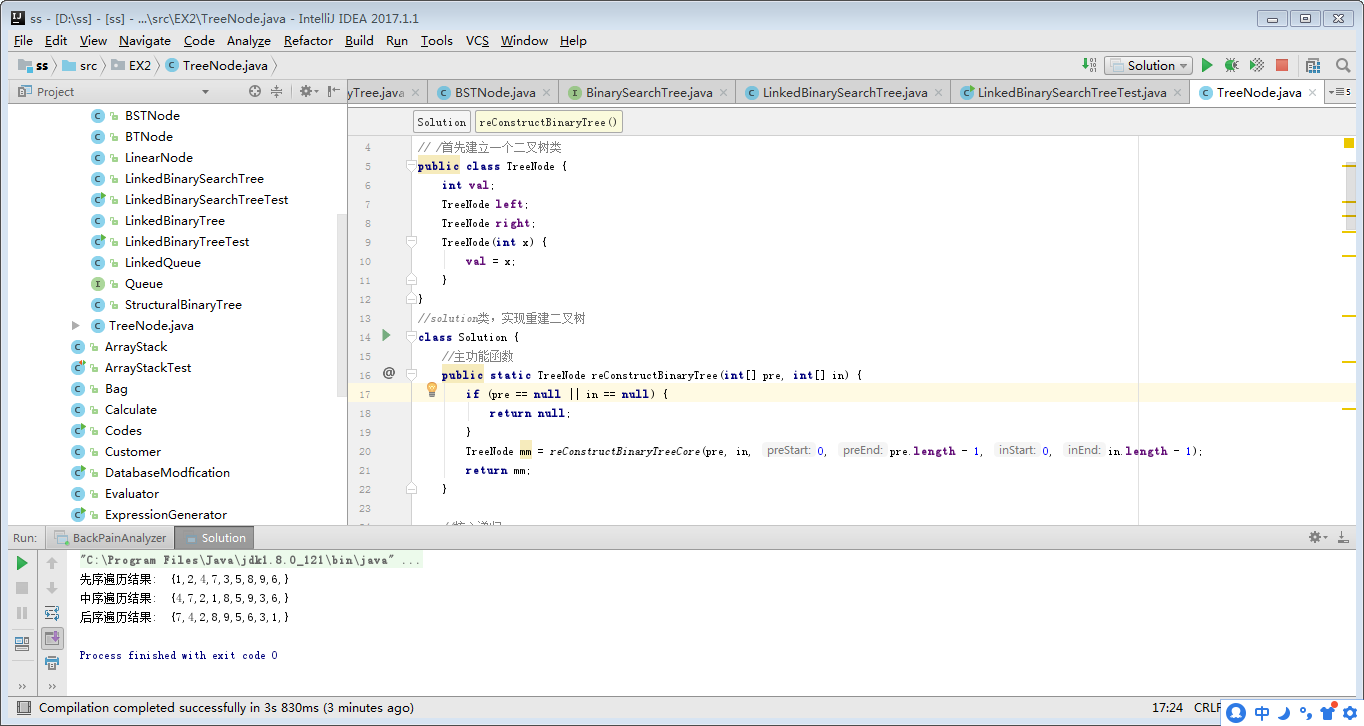The height and width of the screenshot is (726, 1364).
Task: Click the down stack trace arrow
Action: [x=52, y=588]
